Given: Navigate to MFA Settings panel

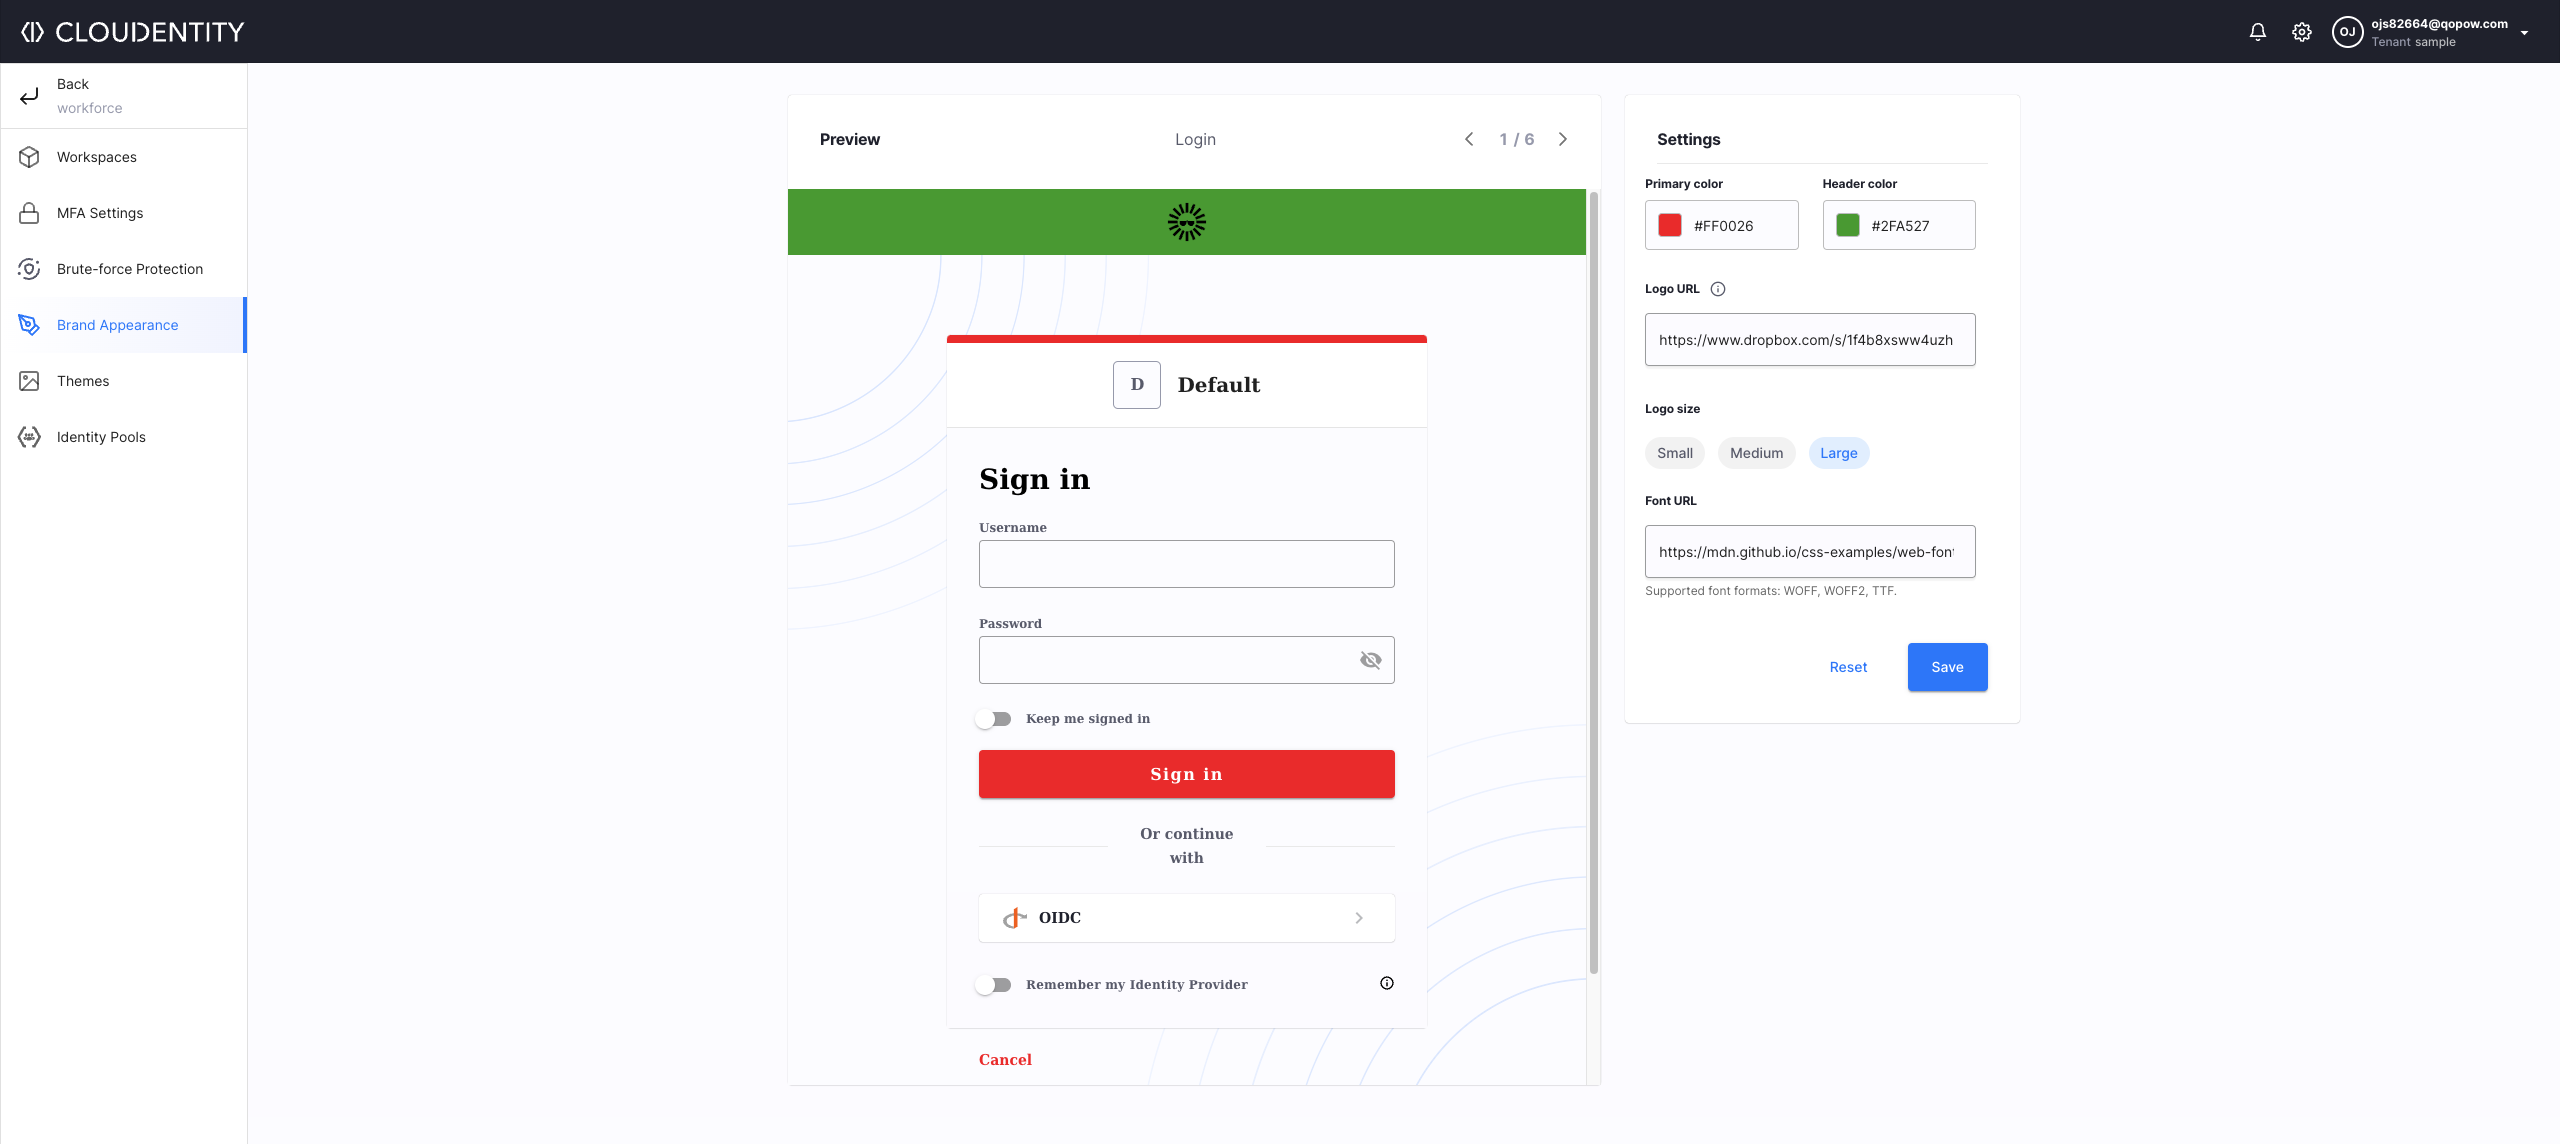Looking at the screenshot, I should (100, 212).
